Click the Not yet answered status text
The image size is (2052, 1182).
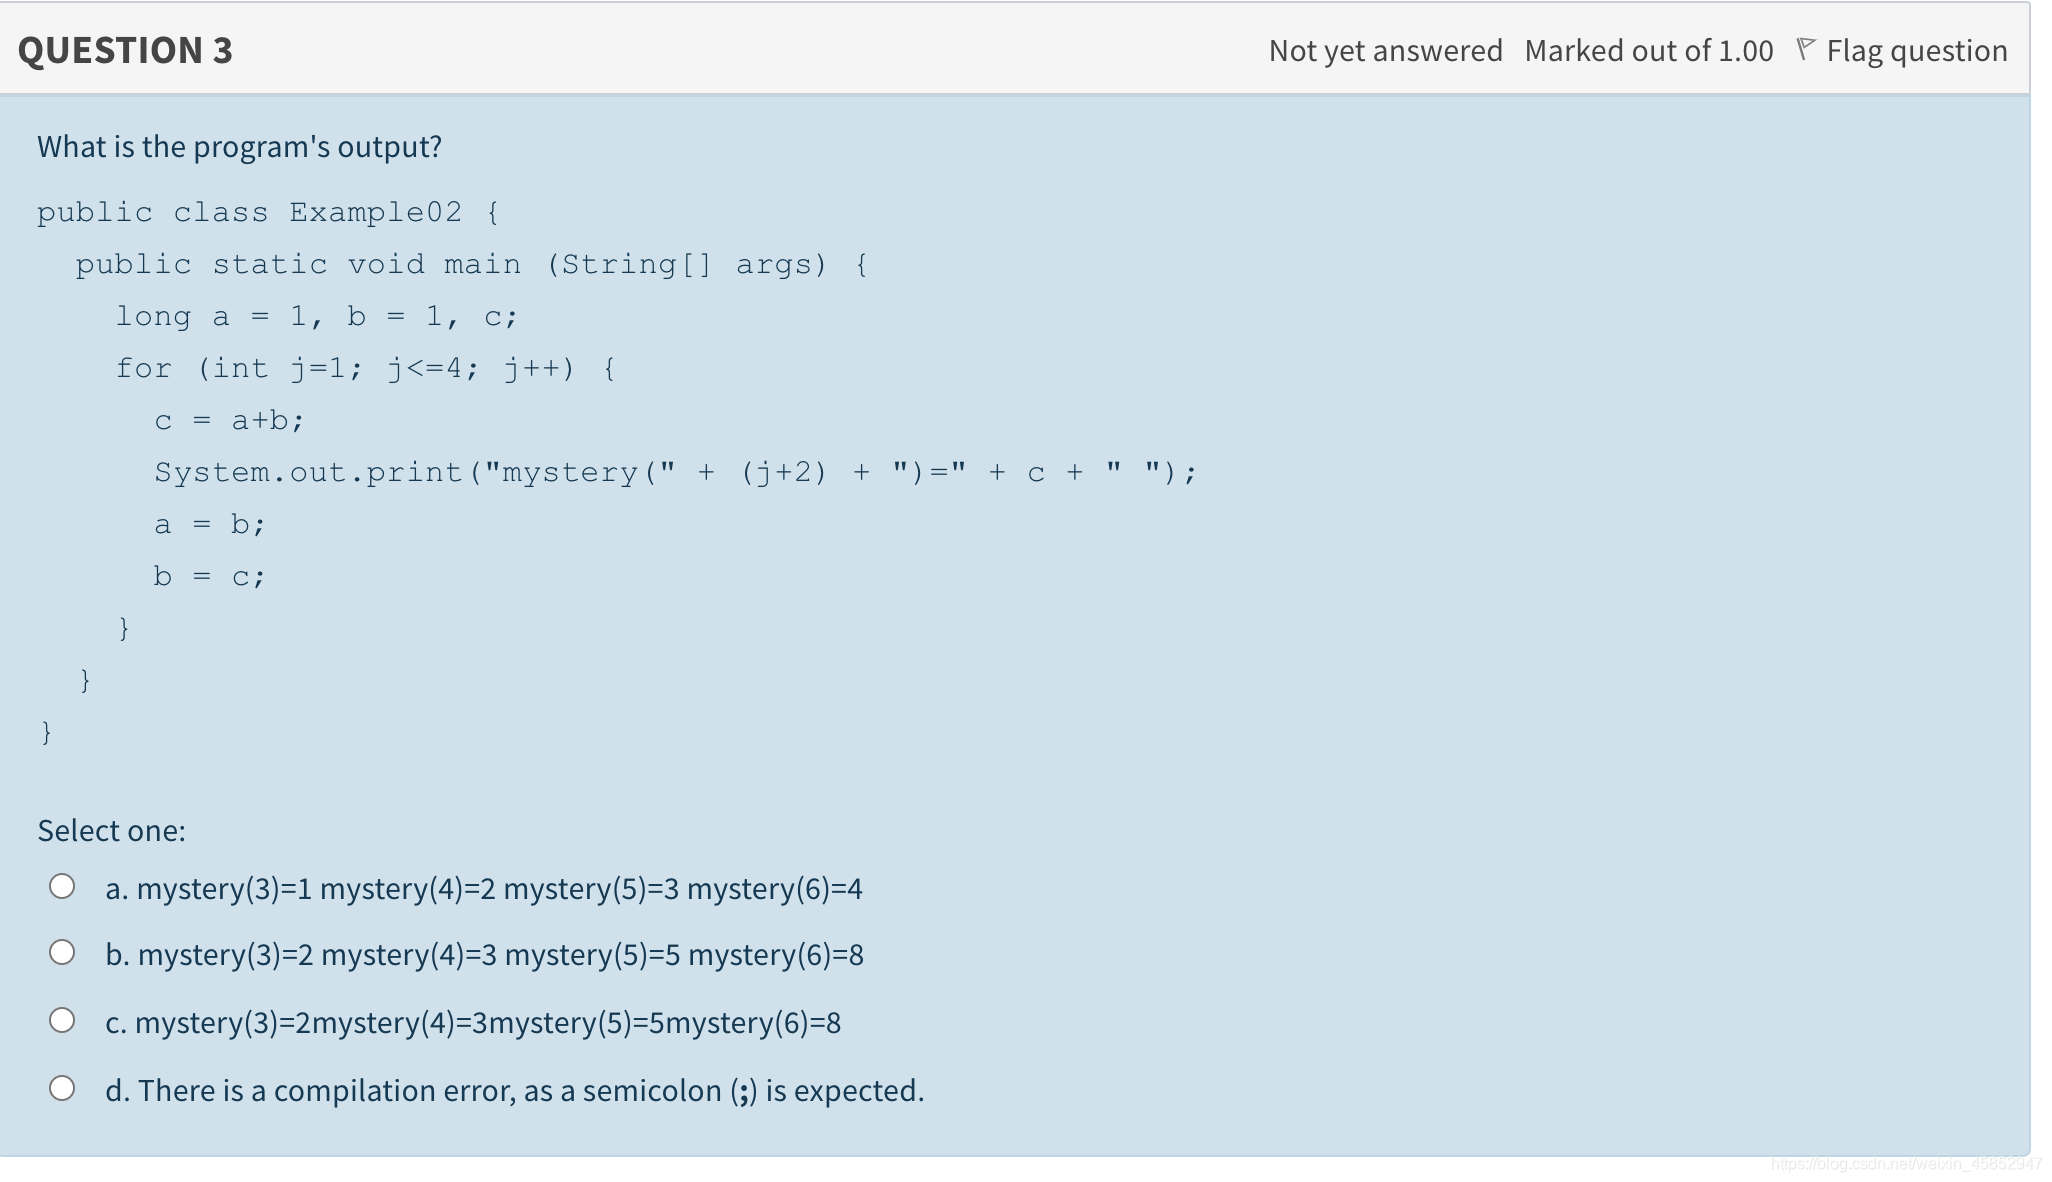click(1385, 50)
